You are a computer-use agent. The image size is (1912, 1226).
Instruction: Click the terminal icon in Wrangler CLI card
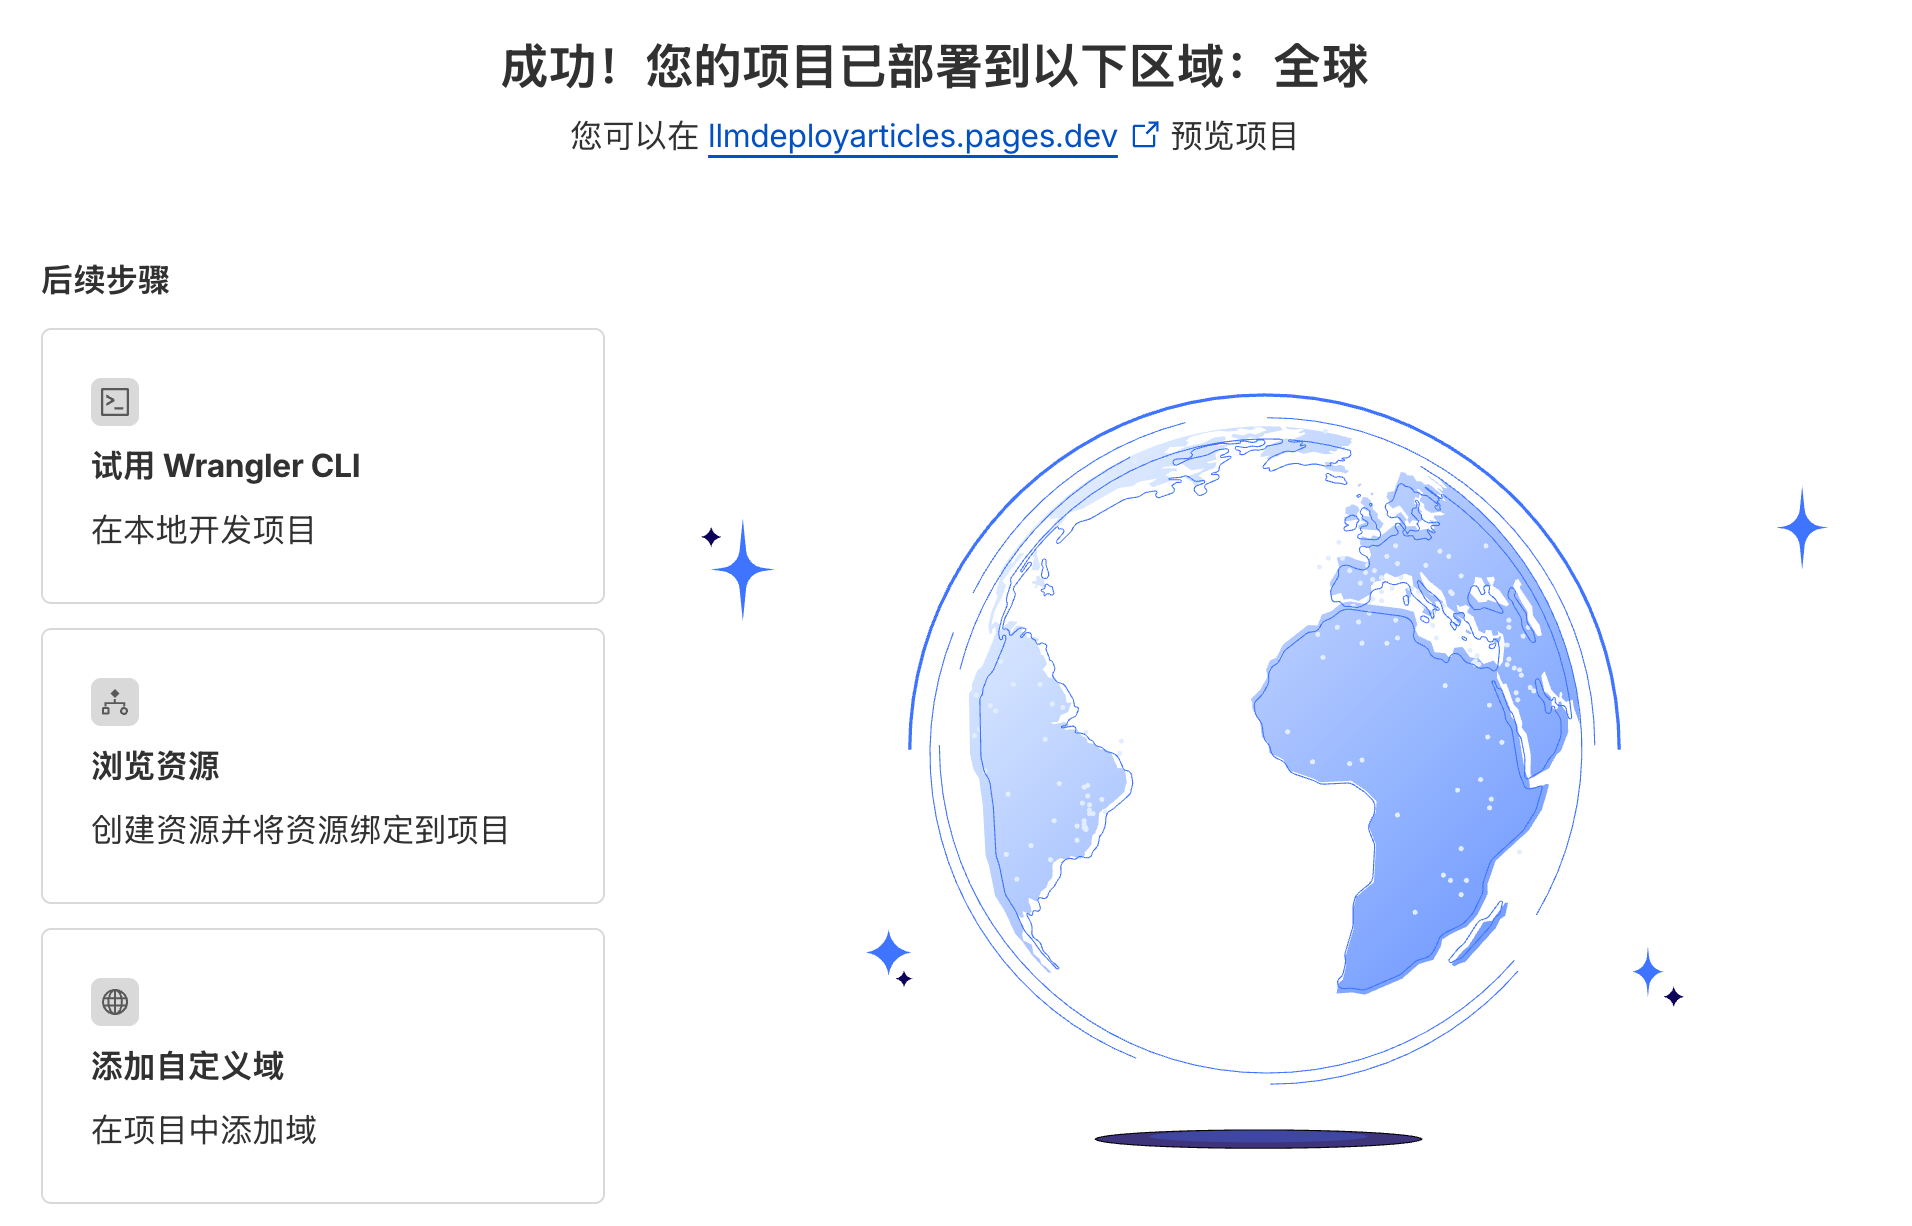click(x=115, y=402)
